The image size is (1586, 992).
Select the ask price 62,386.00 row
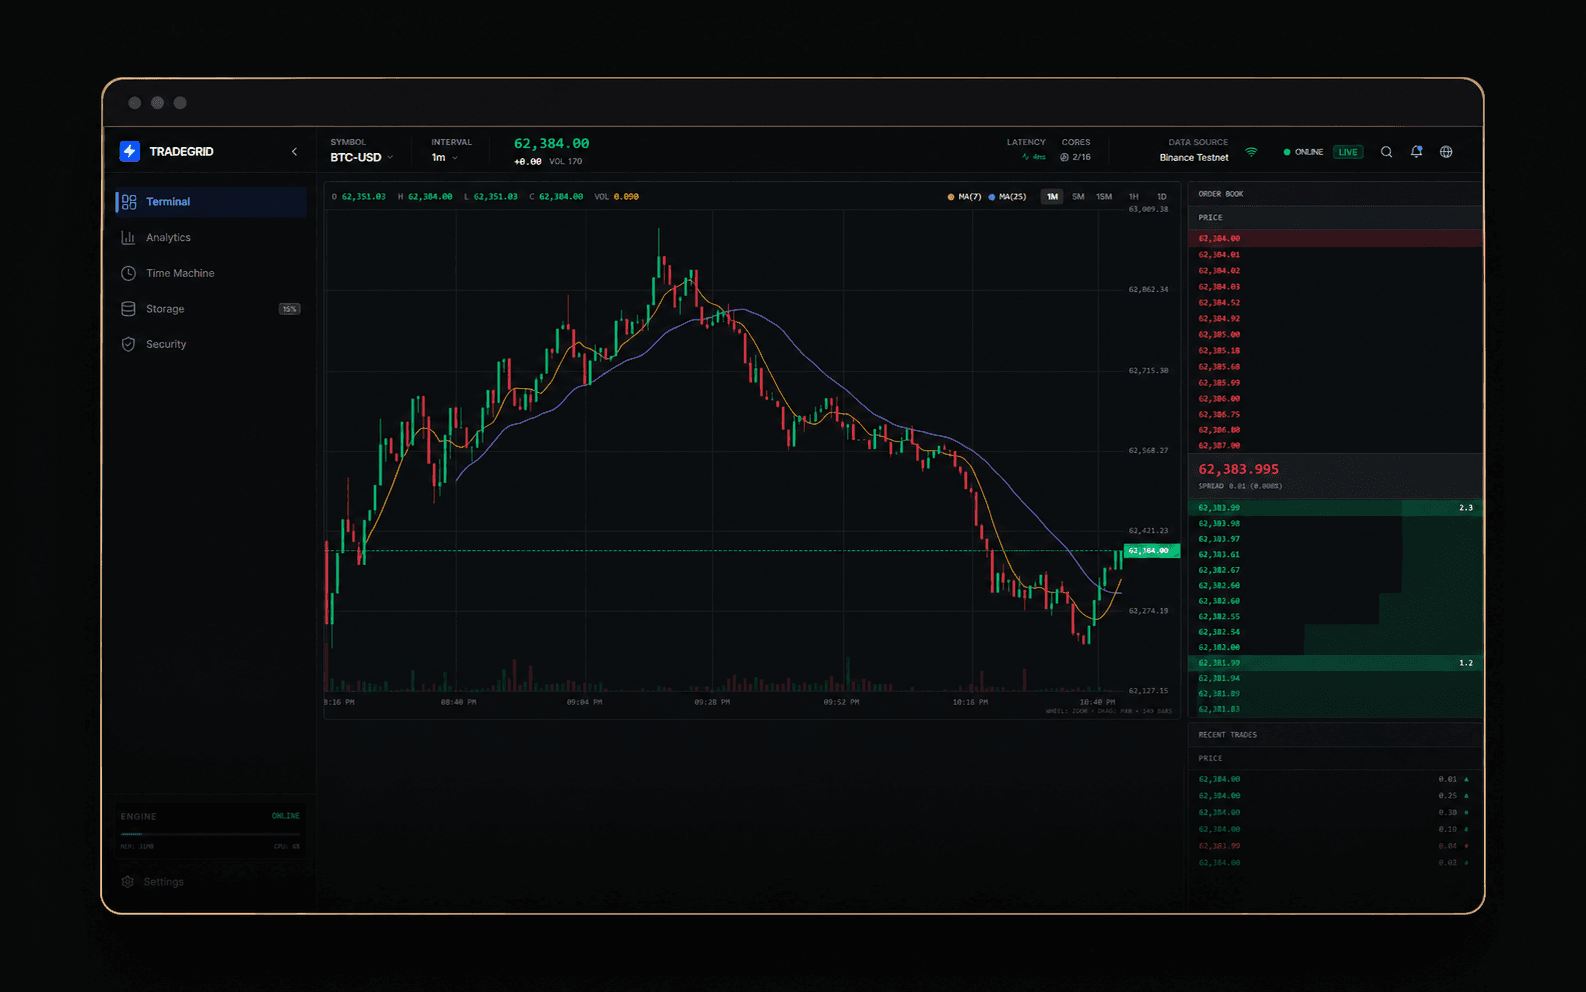coord(1335,399)
